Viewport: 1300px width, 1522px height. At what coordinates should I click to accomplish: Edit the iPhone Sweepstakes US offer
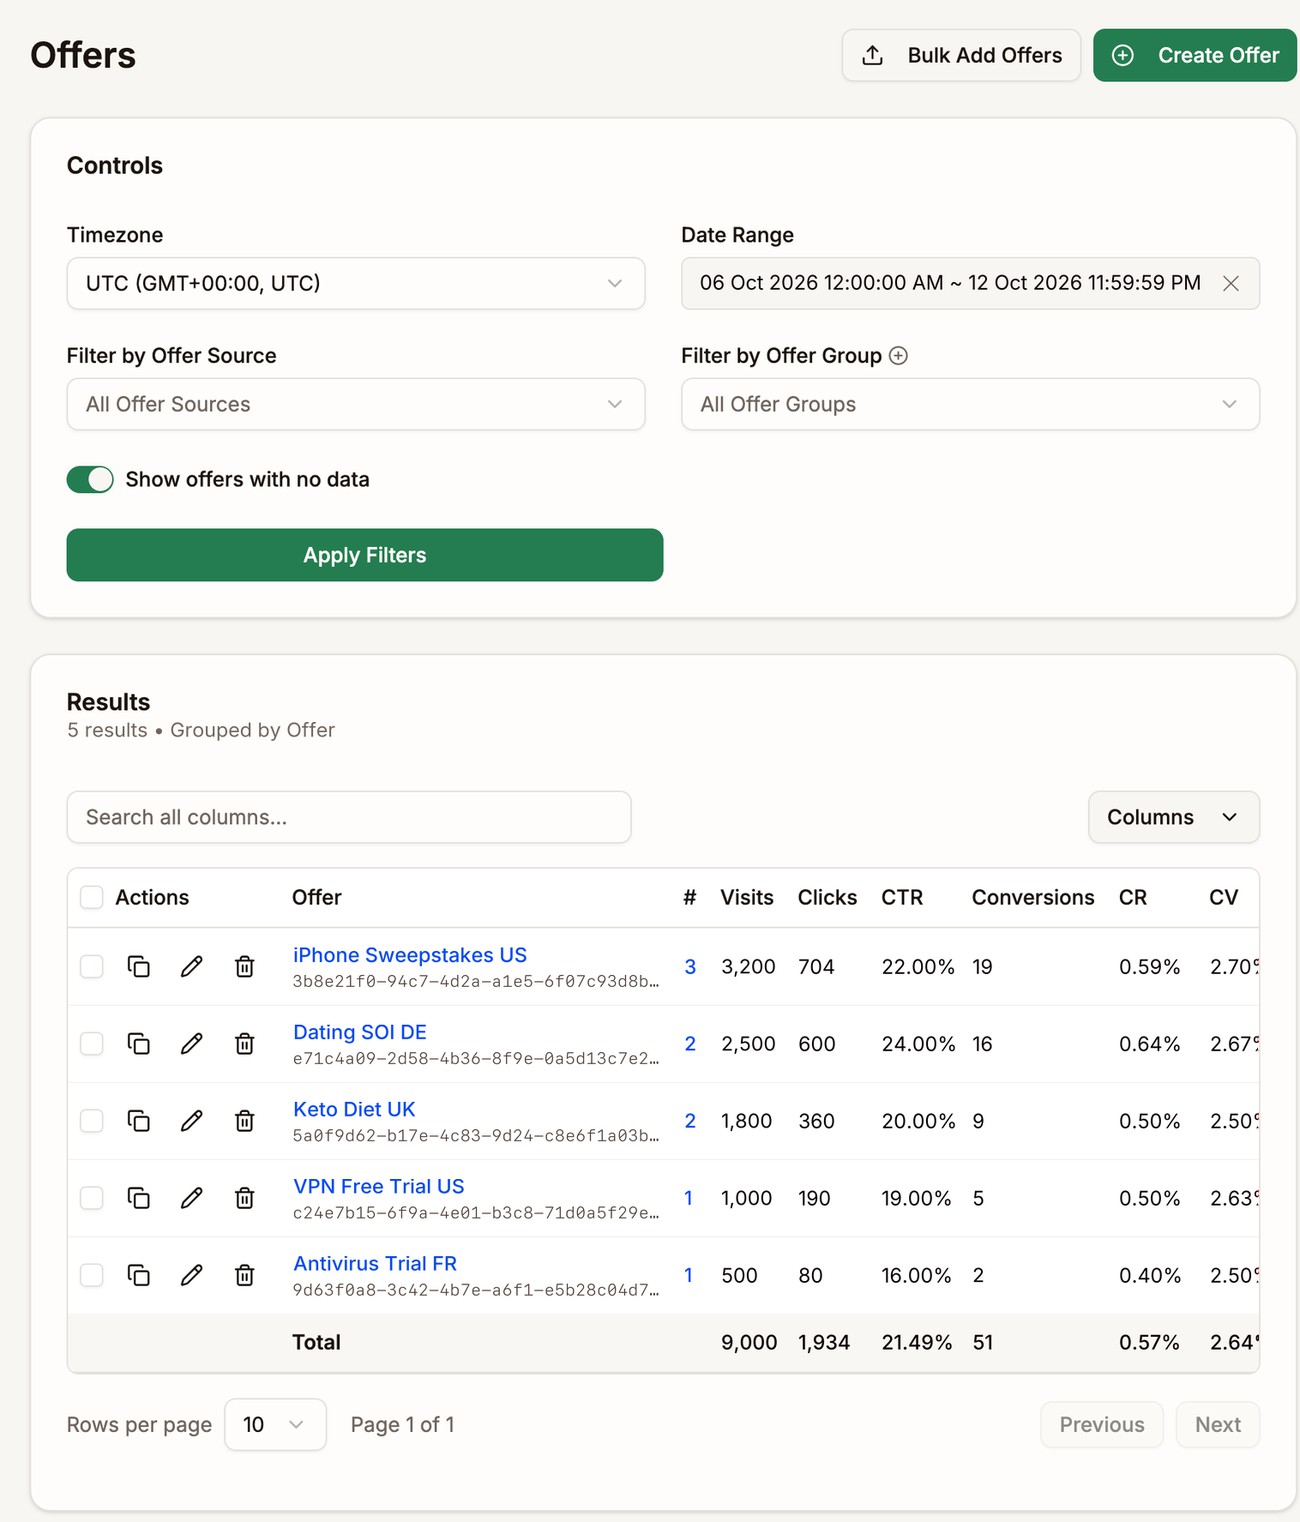point(192,966)
